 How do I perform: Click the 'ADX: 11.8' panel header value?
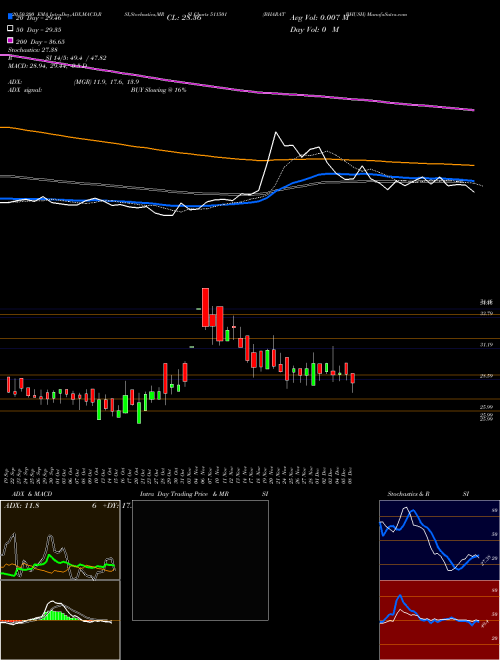(21, 506)
